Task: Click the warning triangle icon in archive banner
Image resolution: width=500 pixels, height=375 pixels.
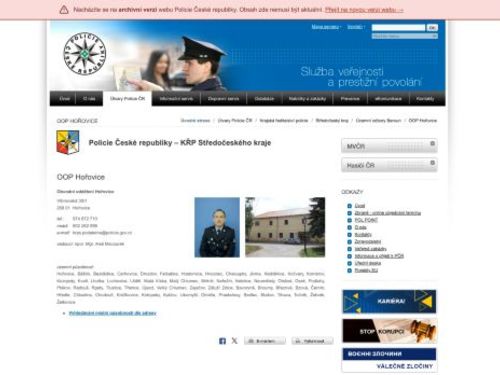Action: pyautogui.click(x=64, y=10)
